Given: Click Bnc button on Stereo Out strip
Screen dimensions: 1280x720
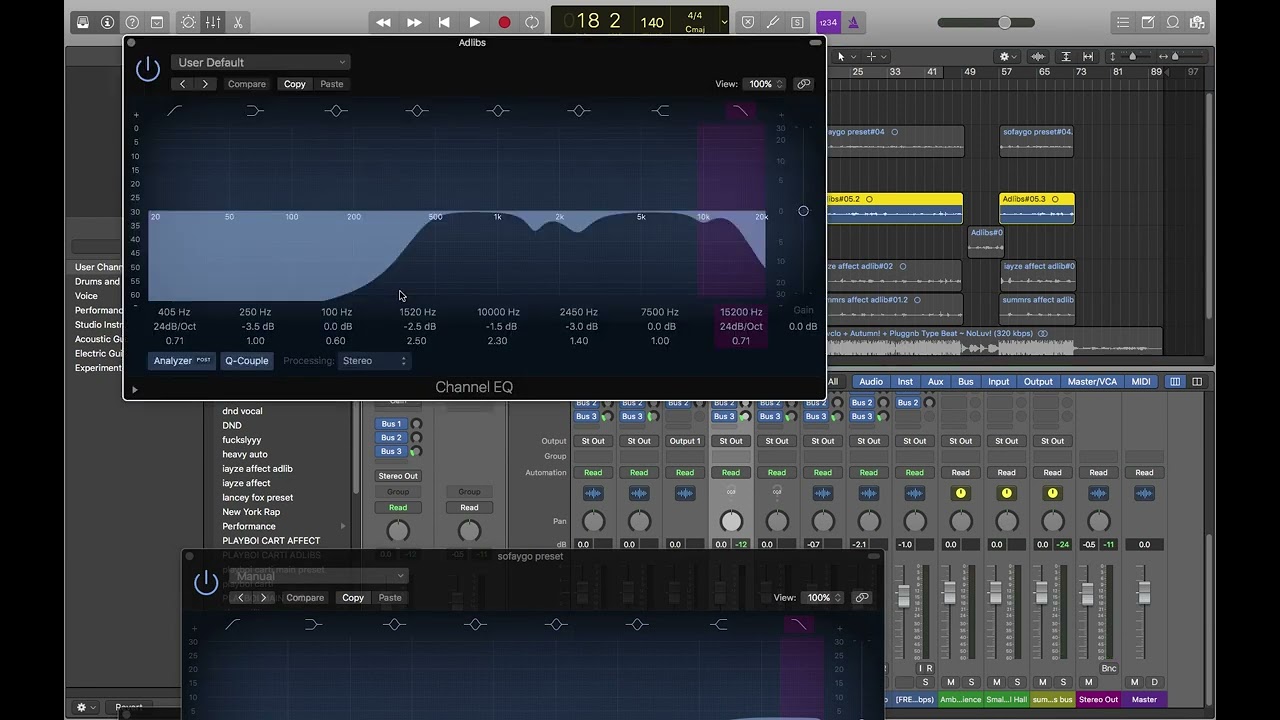Looking at the screenshot, I should pos(1109,668).
